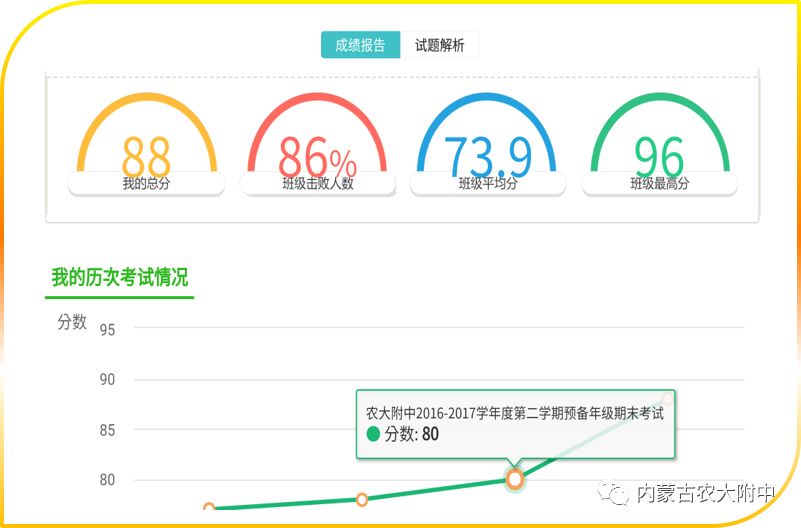The image size is (801, 528).
Task: Switch to the 成绩报告 tab
Action: pyautogui.click(x=360, y=45)
